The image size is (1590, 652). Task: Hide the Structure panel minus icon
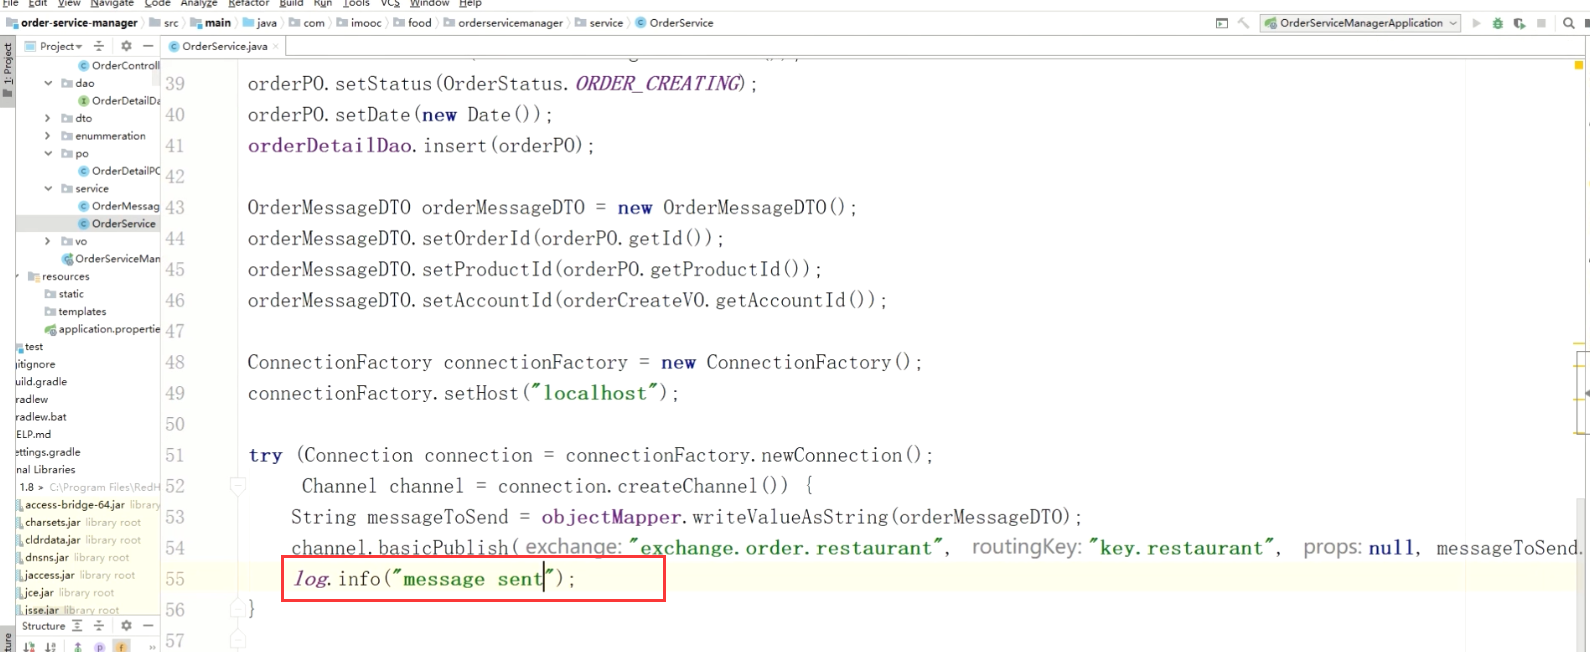148,626
